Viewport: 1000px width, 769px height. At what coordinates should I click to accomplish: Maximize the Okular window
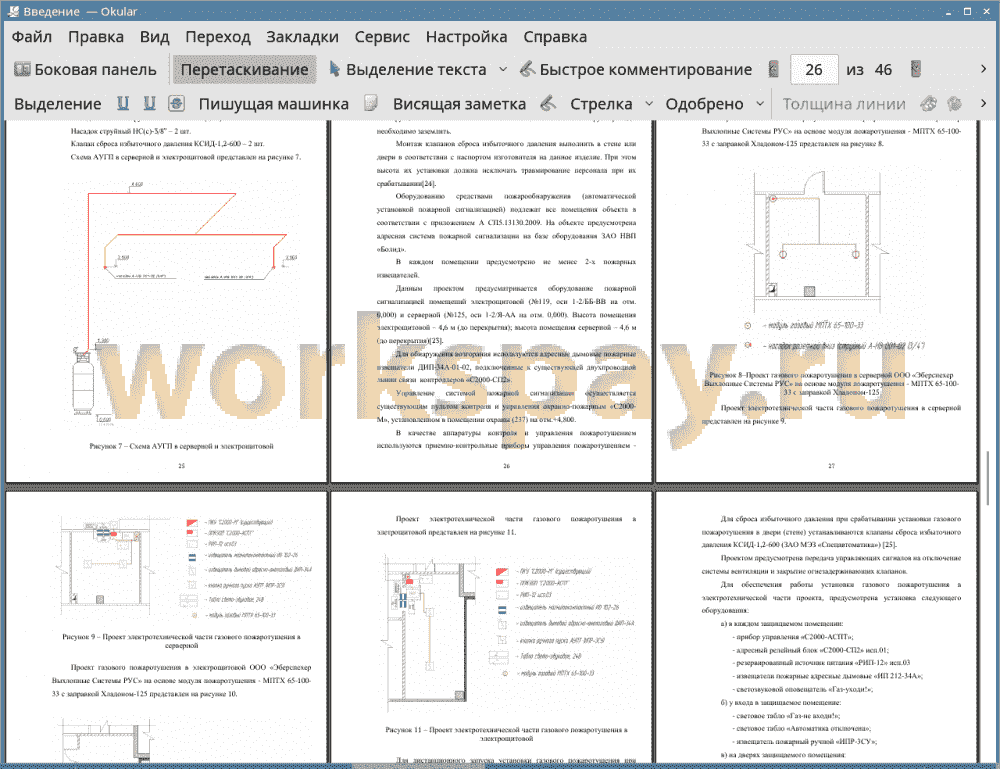(x=967, y=11)
